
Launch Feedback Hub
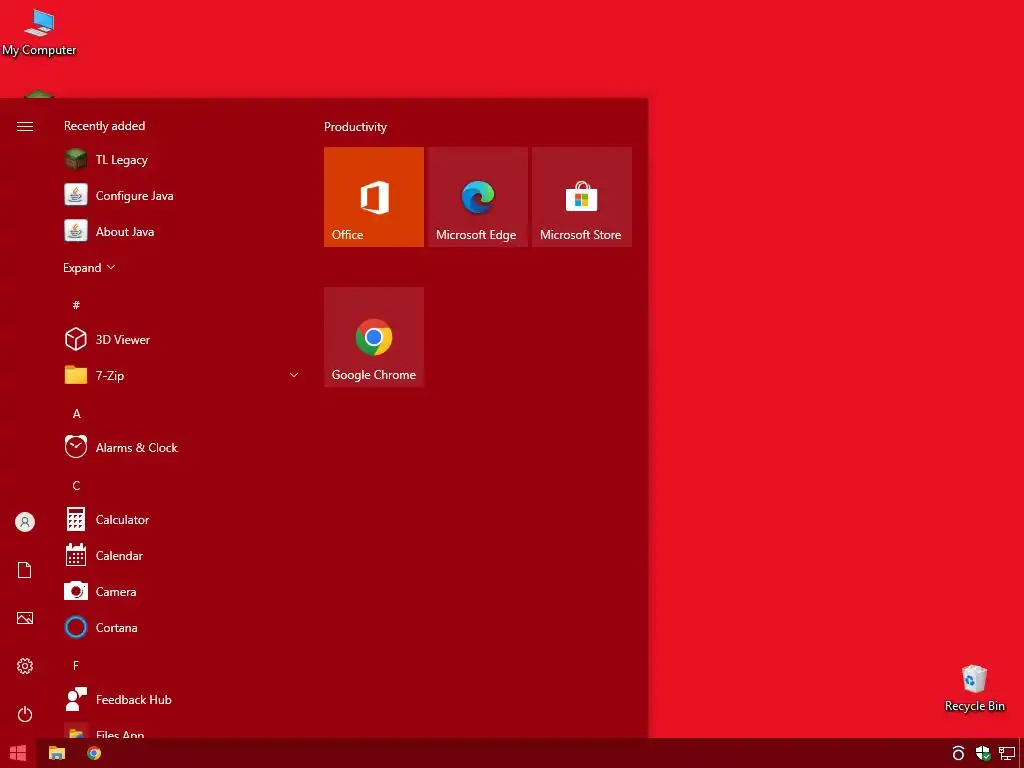181,699
